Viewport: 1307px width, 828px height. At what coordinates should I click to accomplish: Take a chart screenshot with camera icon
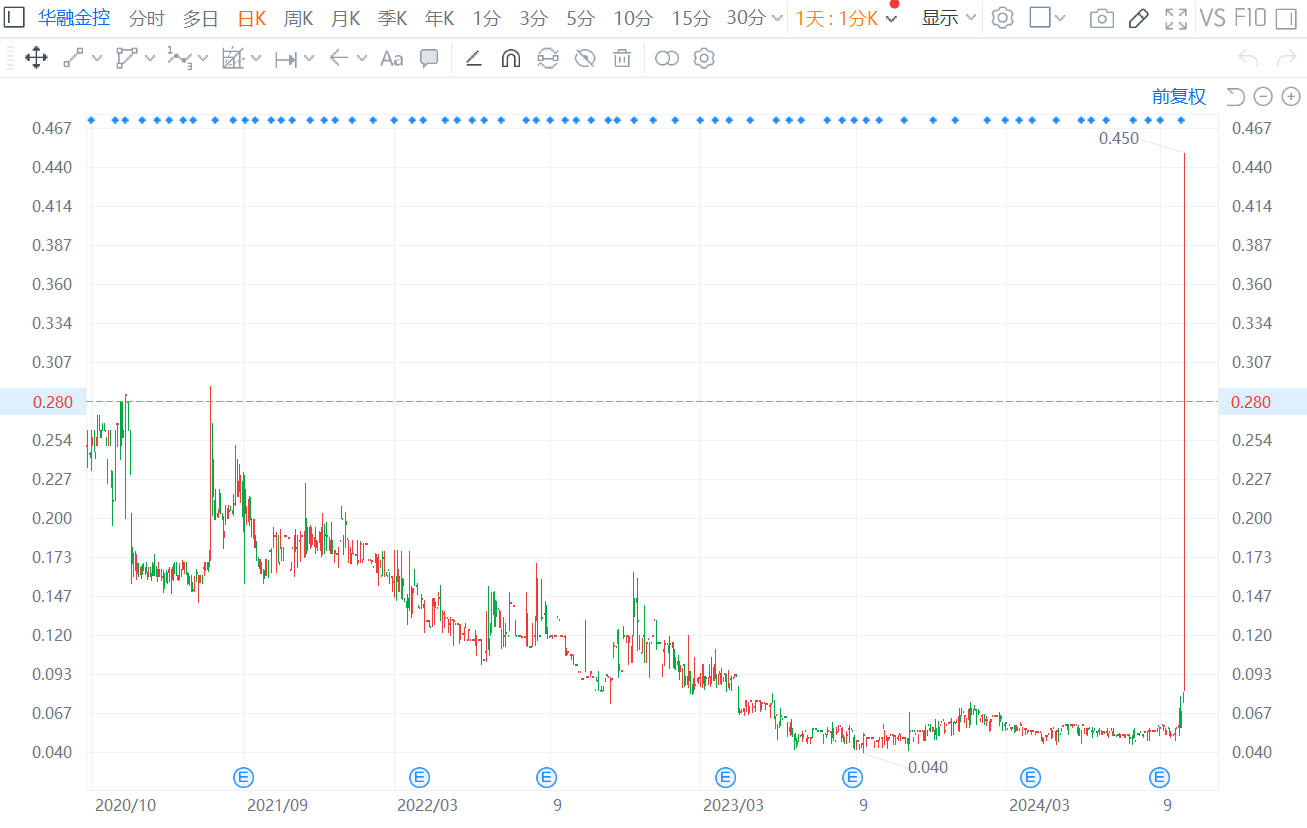[x=1102, y=18]
